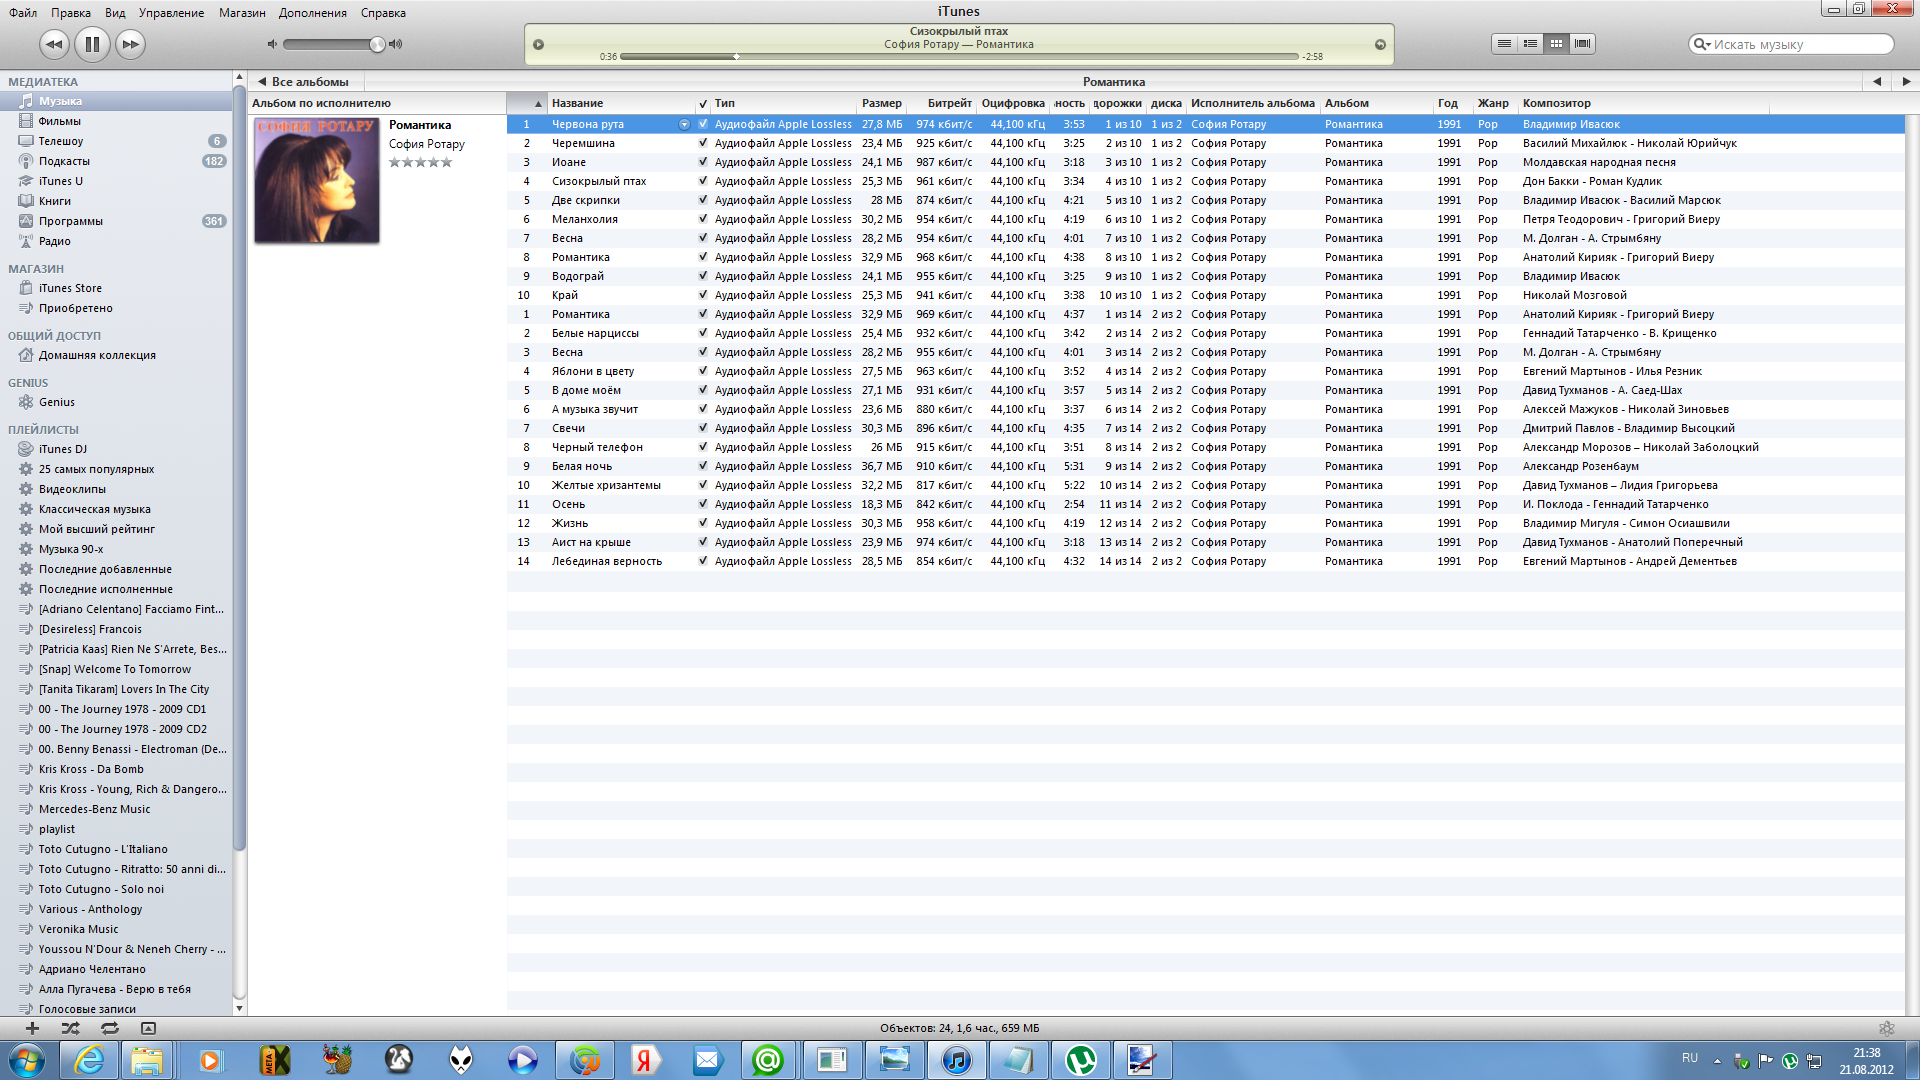Open the search field options dropdown

pyautogui.click(x=1700, y=44)
